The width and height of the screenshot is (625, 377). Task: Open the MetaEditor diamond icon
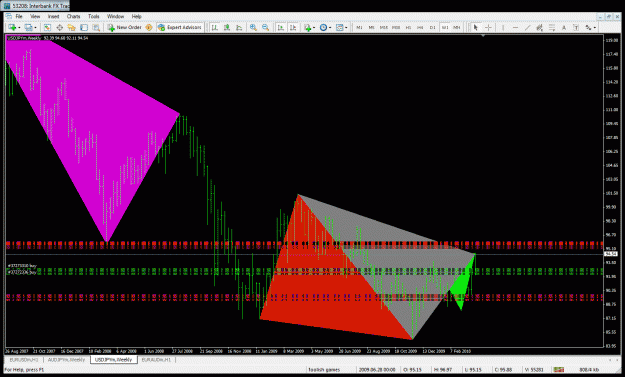pyautogui.click(x=149, y=27)
